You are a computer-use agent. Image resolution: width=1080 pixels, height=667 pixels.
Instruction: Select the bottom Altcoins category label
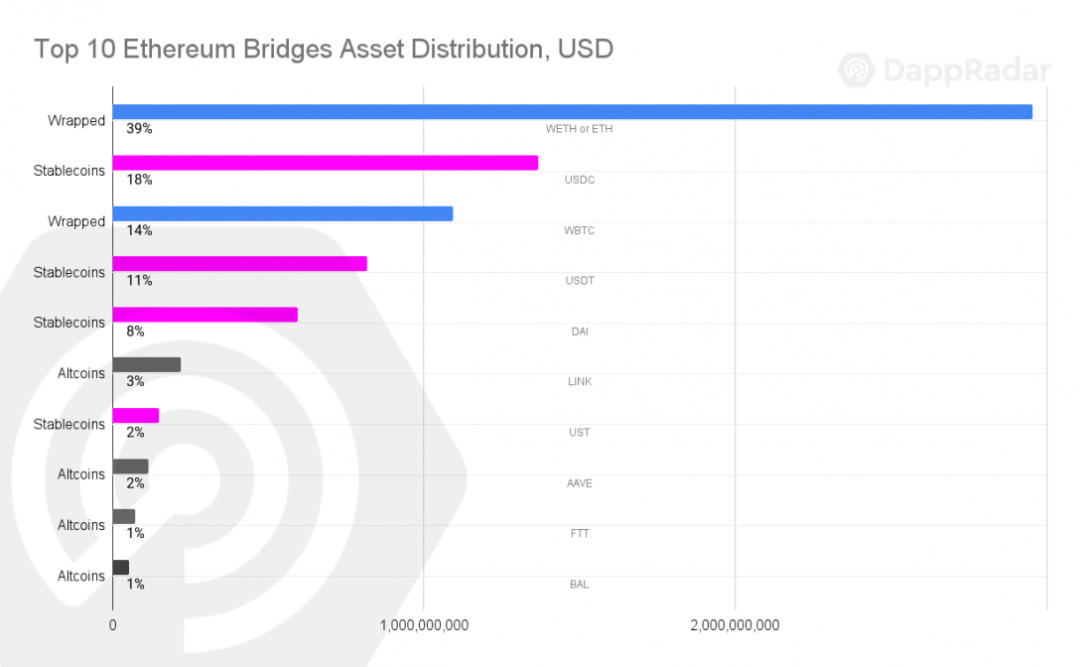pos(81,576)
